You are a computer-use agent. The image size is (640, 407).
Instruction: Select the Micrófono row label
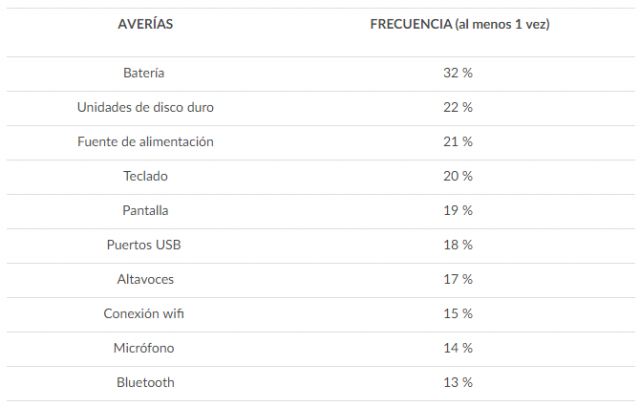pos(145,348)
